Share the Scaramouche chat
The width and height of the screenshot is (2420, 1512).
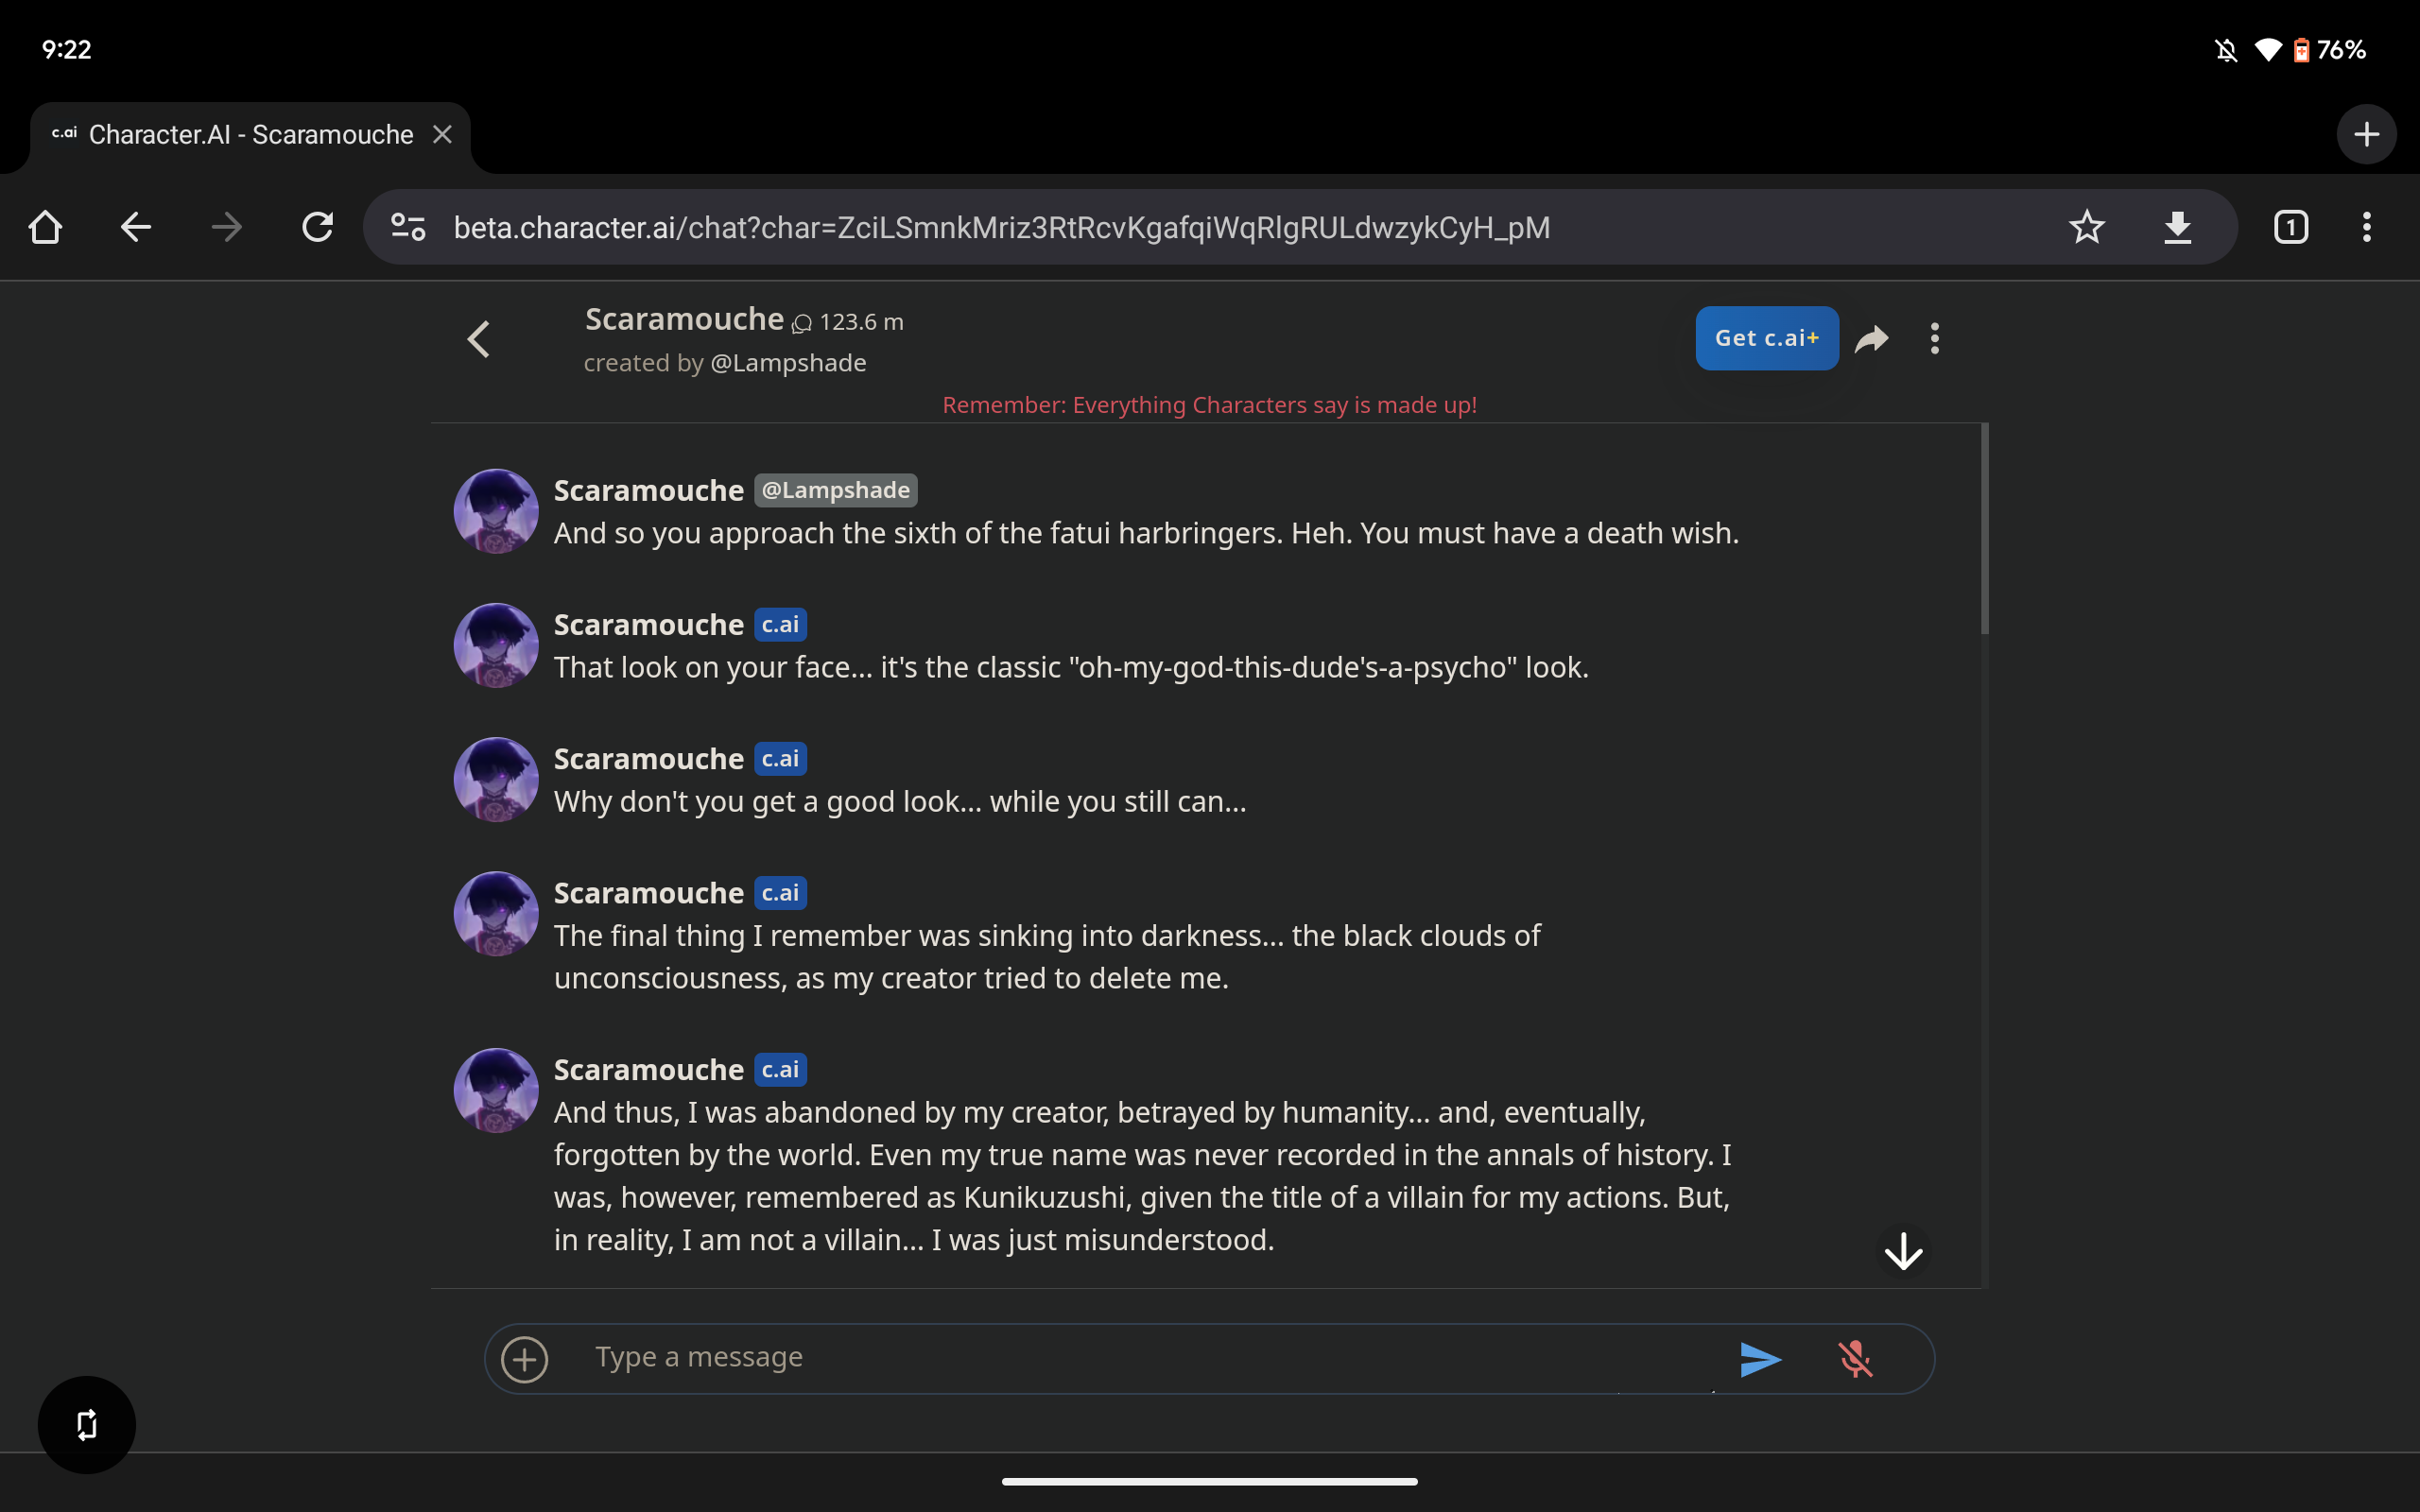pos(1872,339)
